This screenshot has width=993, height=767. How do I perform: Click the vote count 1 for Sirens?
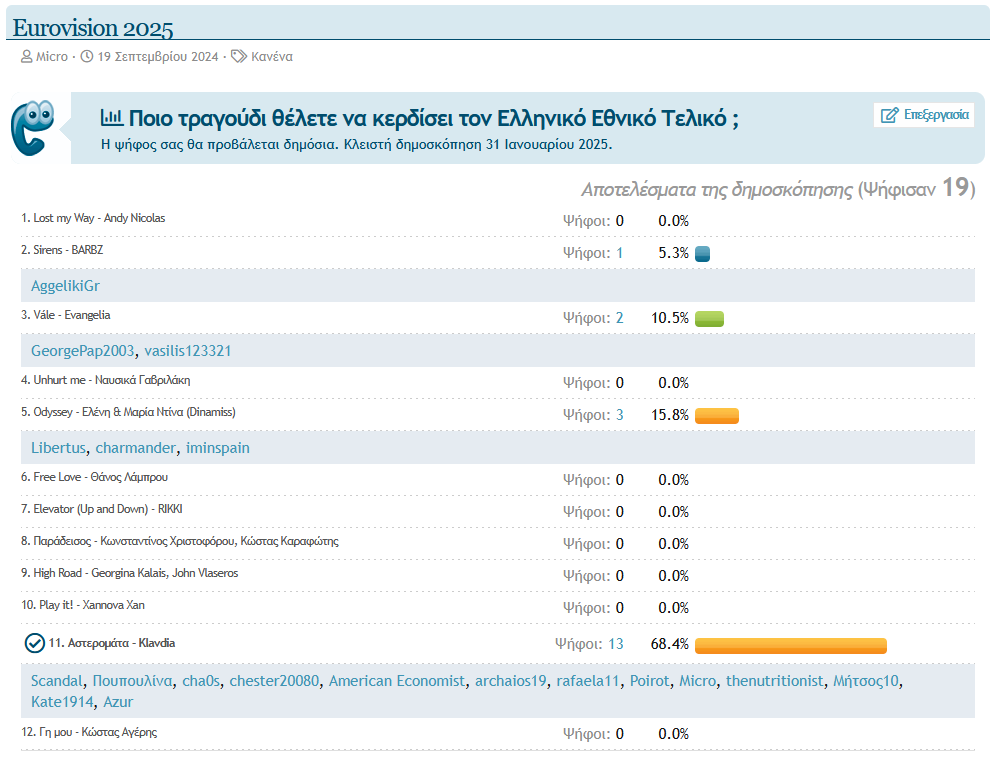point(619,253)
